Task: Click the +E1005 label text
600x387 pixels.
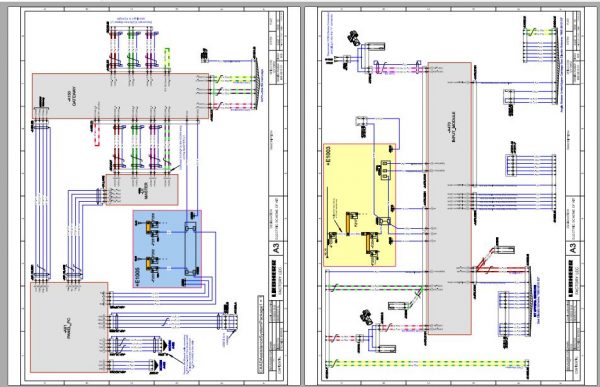Action: 138,276
